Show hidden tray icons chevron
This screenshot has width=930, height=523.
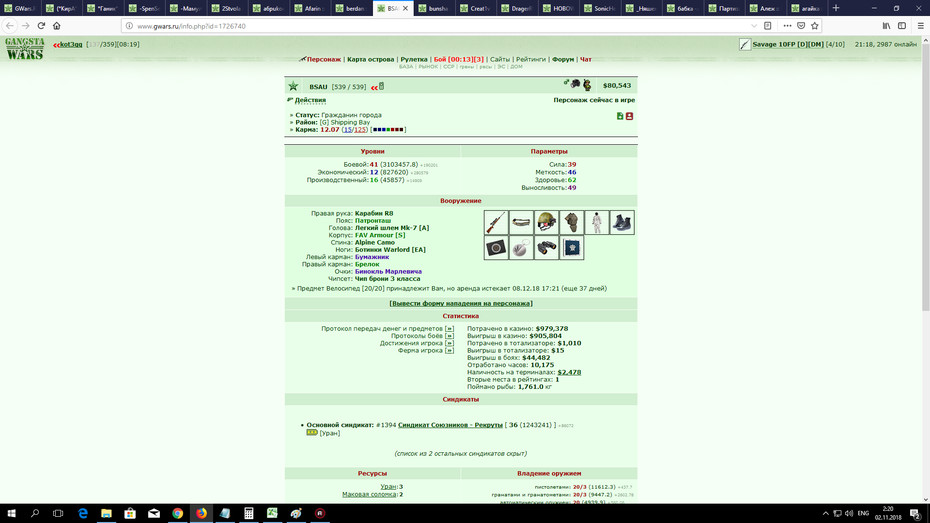[x=826, y=514]
